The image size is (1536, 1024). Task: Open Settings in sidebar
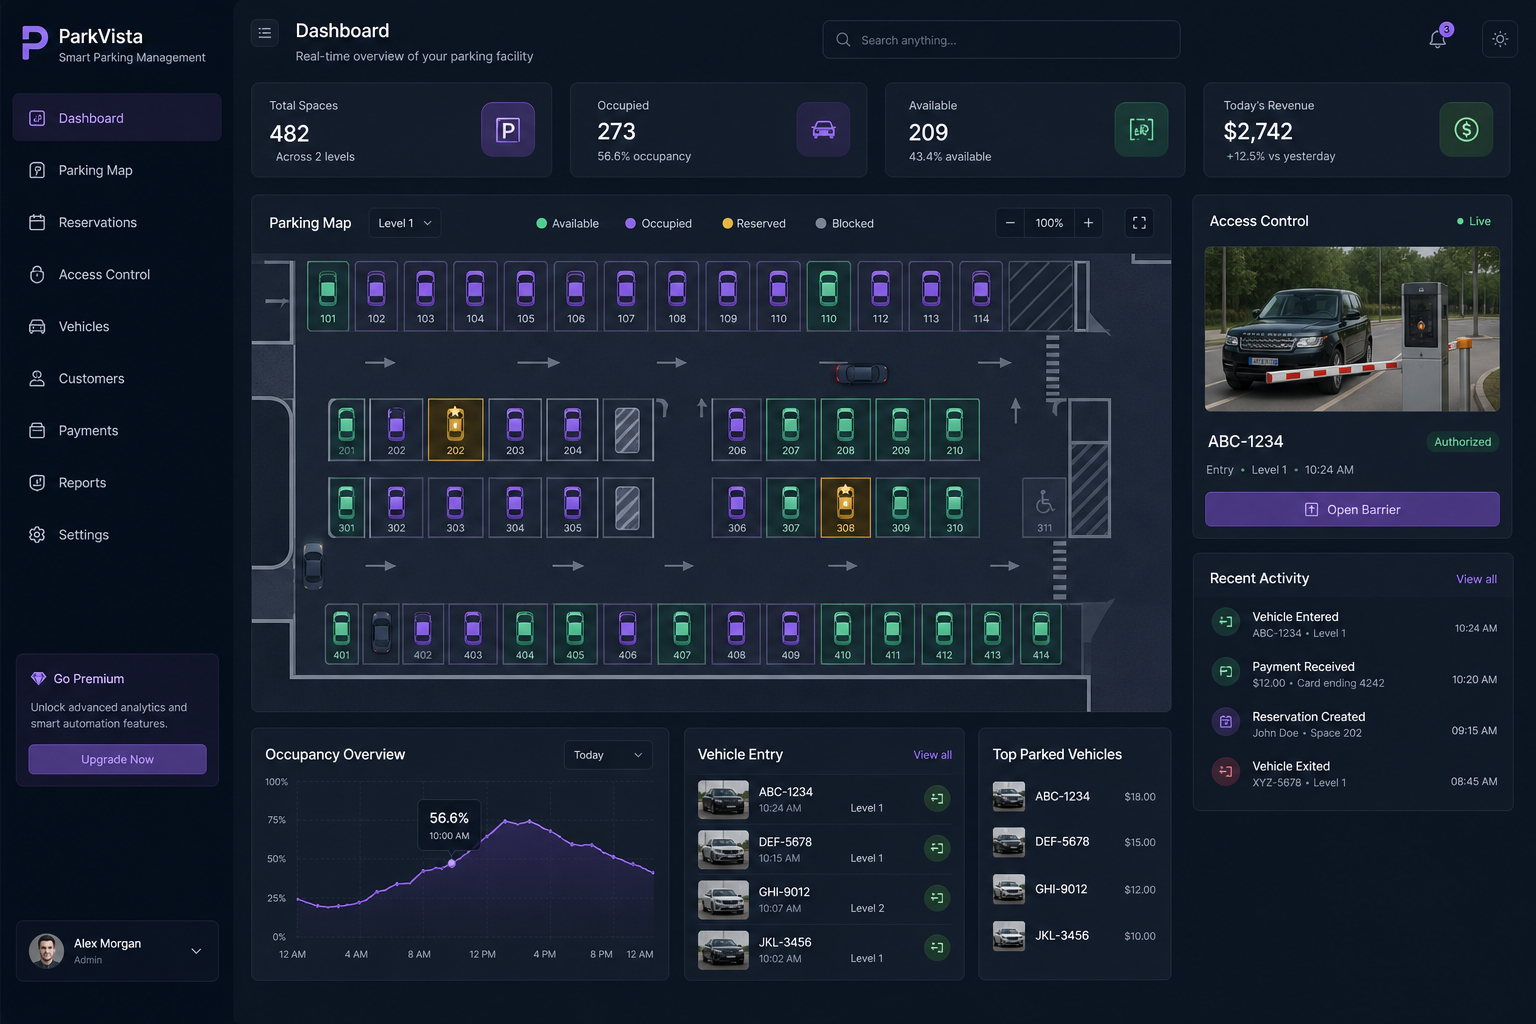pos(117,534)
